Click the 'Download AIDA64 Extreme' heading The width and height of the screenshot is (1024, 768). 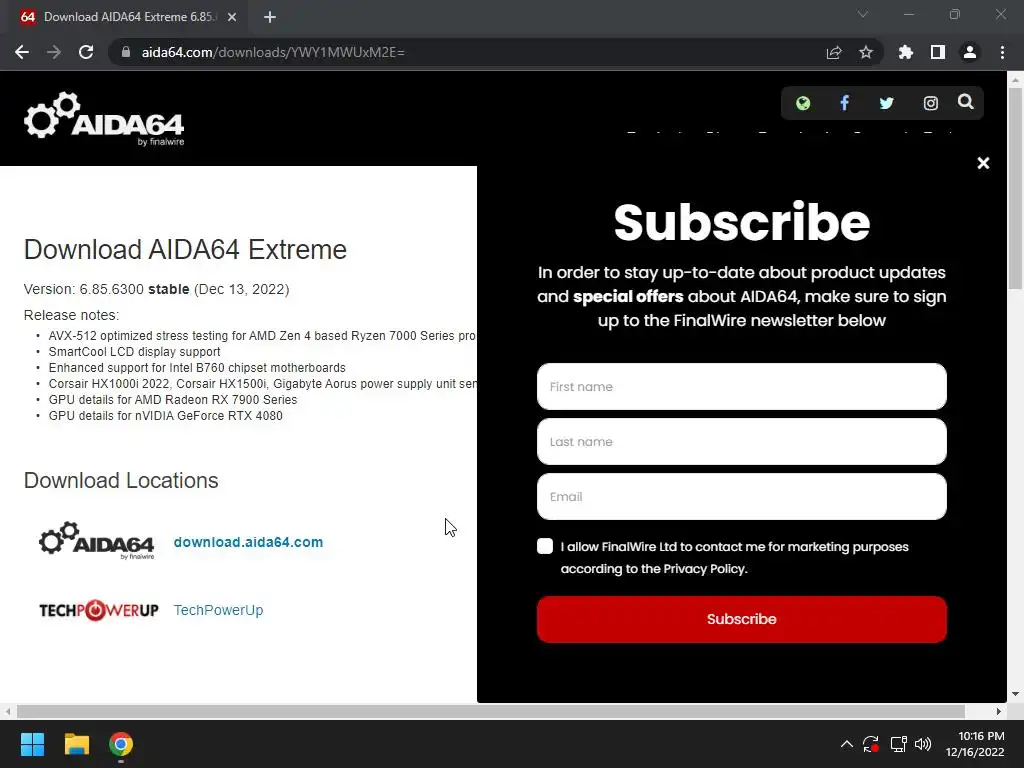pos(185,249)
